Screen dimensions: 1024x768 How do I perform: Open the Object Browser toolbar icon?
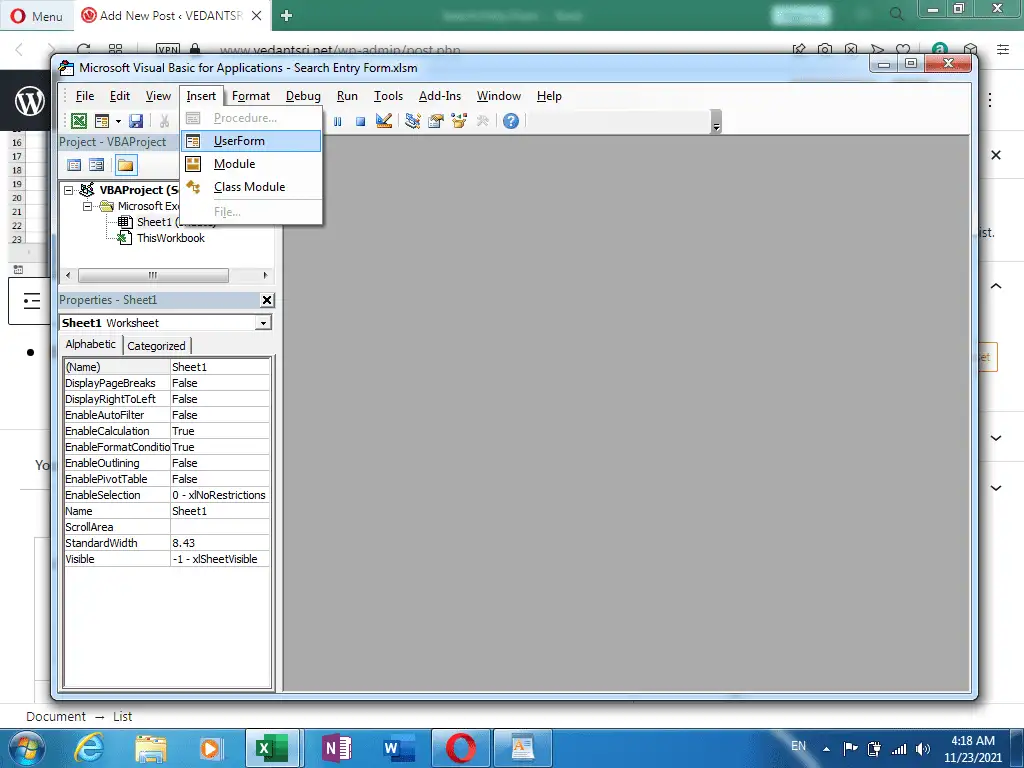(459, 121)
